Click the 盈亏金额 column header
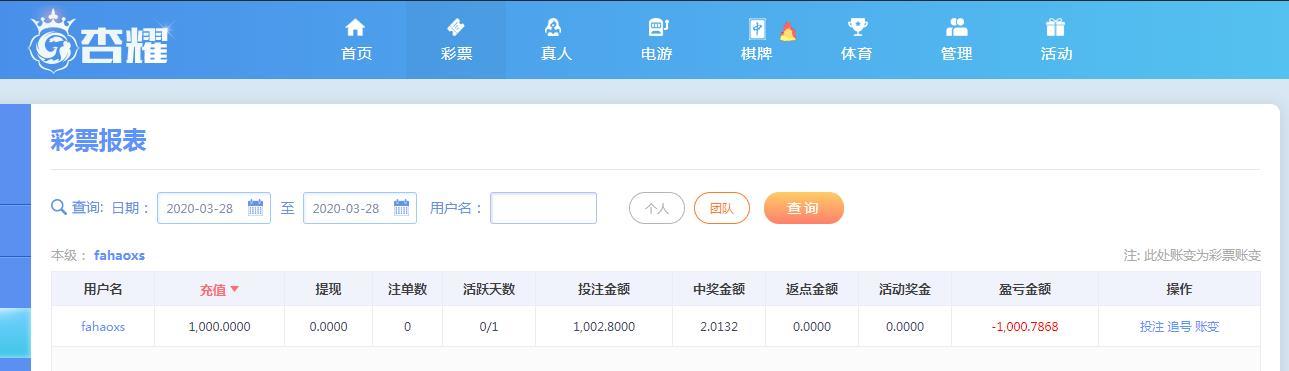Screen dimensions: 1289x371 pos(1025,289)
